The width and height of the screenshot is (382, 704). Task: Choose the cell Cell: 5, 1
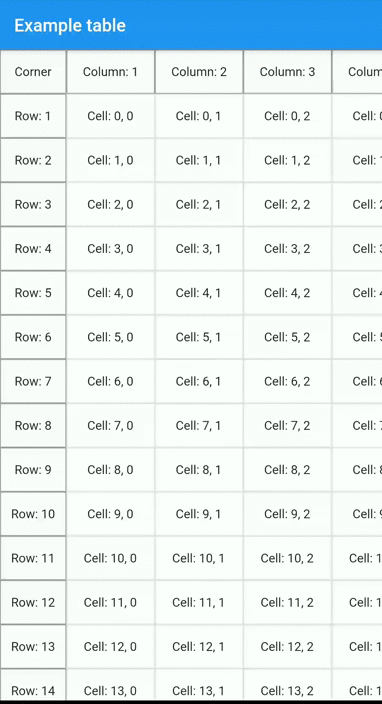point(199,337)
